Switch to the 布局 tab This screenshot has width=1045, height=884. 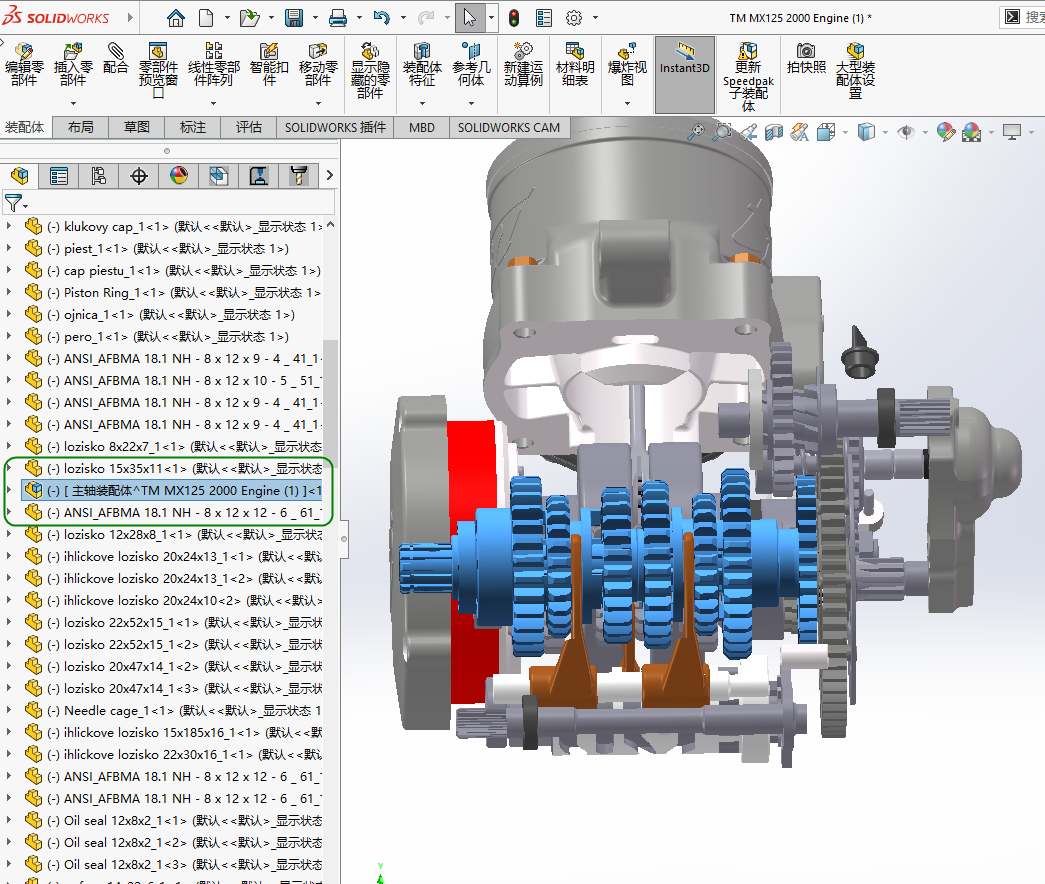coord(81,127)
